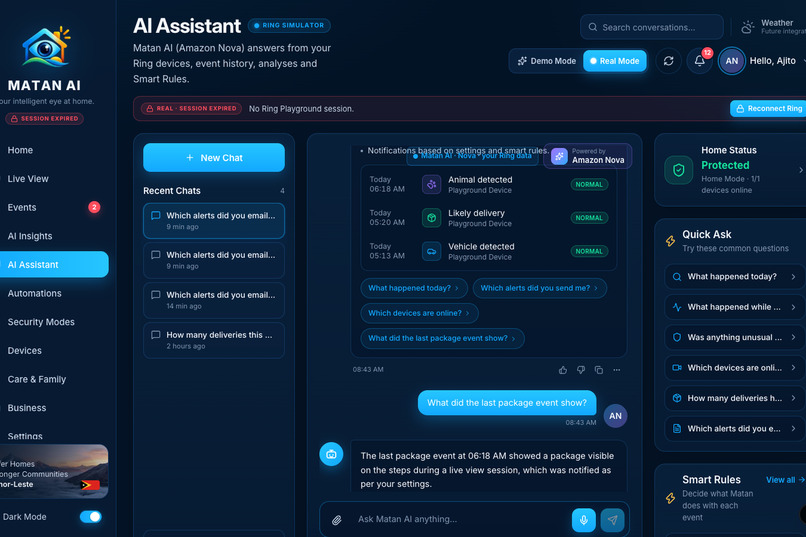The width and height of the screenshot is (806, 537).
Task: Copy the response with the copy icon
Action: click(599, 370)
